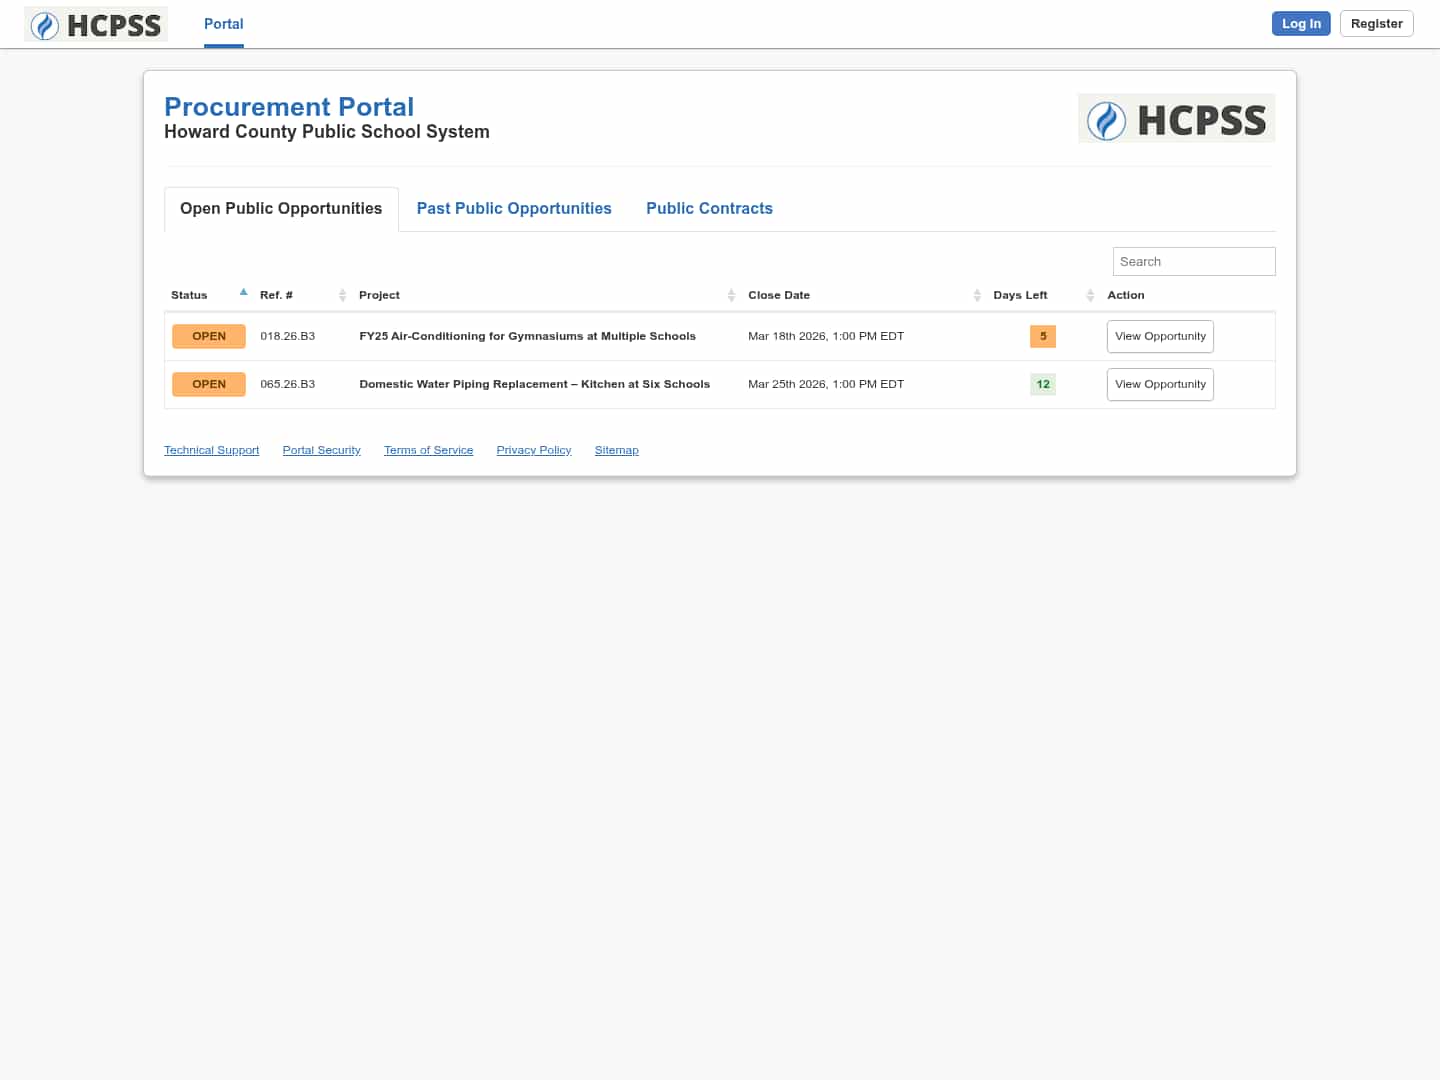Select the Open Public Opportunities tab
Viewport: 1440px width, 1080px height.
[281, 208]
